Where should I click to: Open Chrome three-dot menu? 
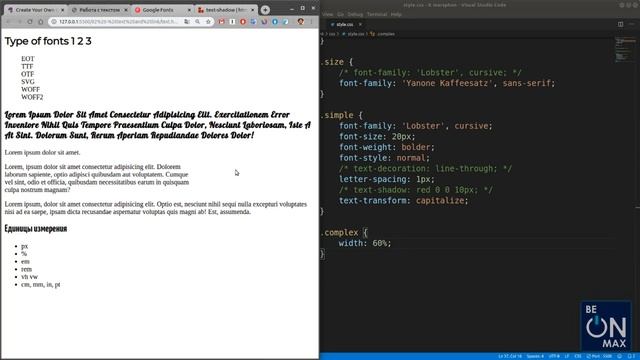[311, 22]
